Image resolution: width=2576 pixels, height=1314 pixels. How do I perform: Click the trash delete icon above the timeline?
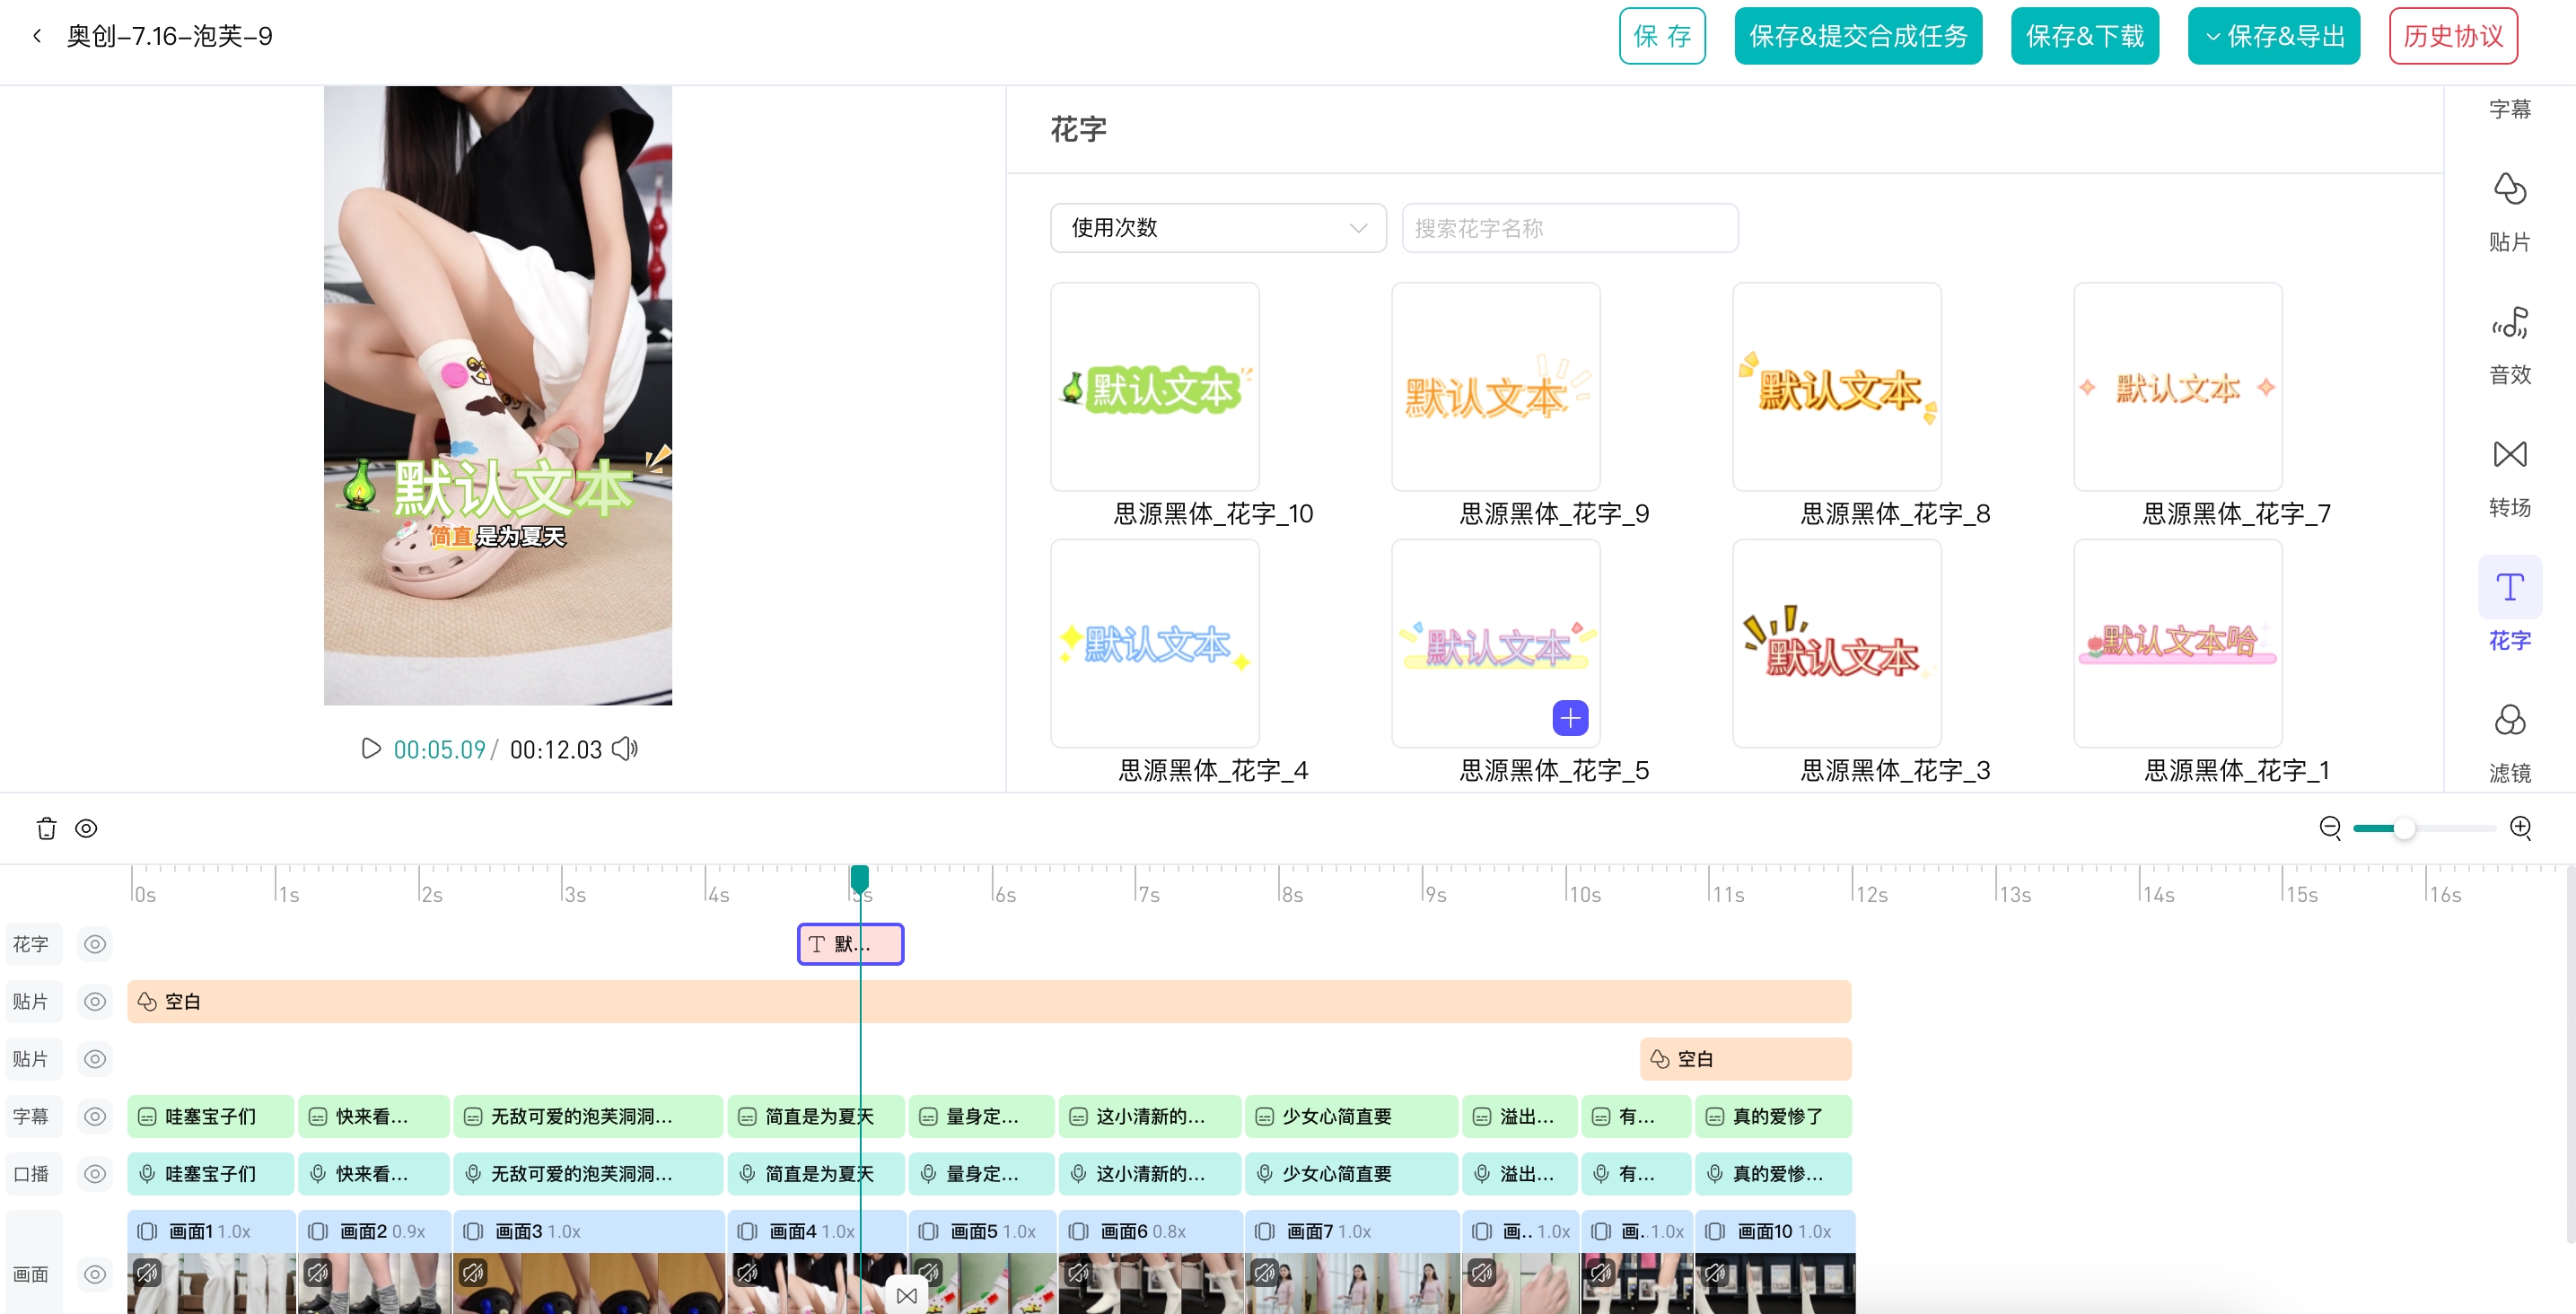tap(46, 828)
